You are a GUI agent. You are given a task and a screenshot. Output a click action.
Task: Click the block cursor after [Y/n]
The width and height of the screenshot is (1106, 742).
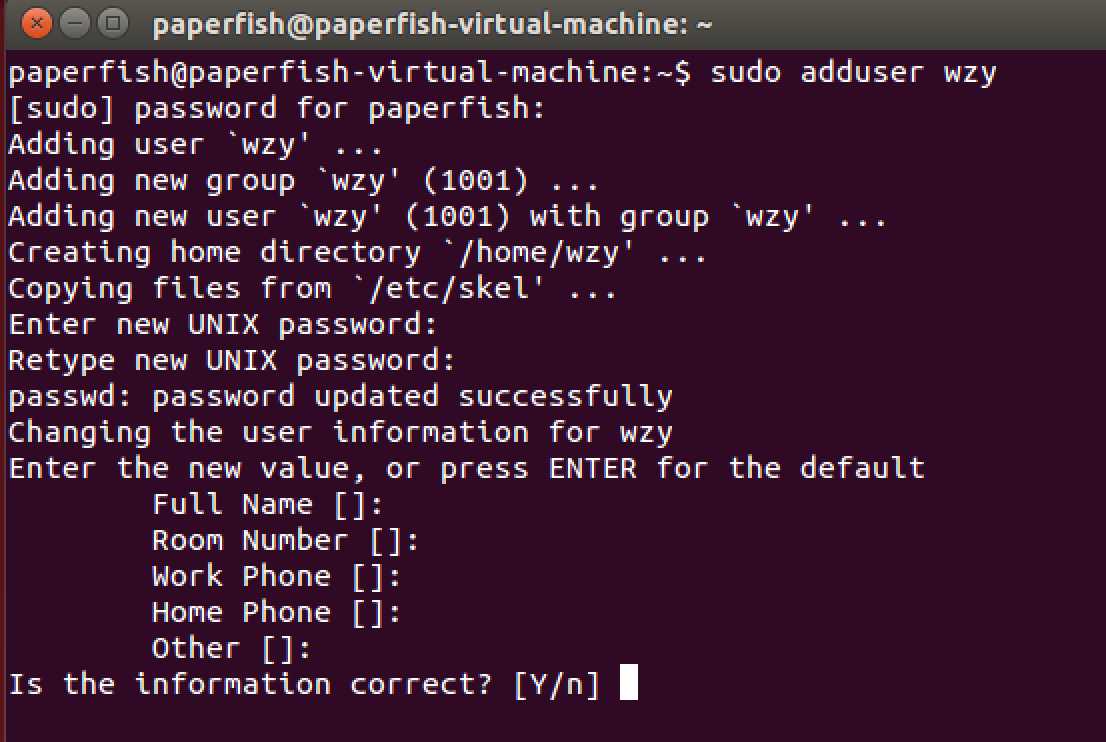click(628, 682)
